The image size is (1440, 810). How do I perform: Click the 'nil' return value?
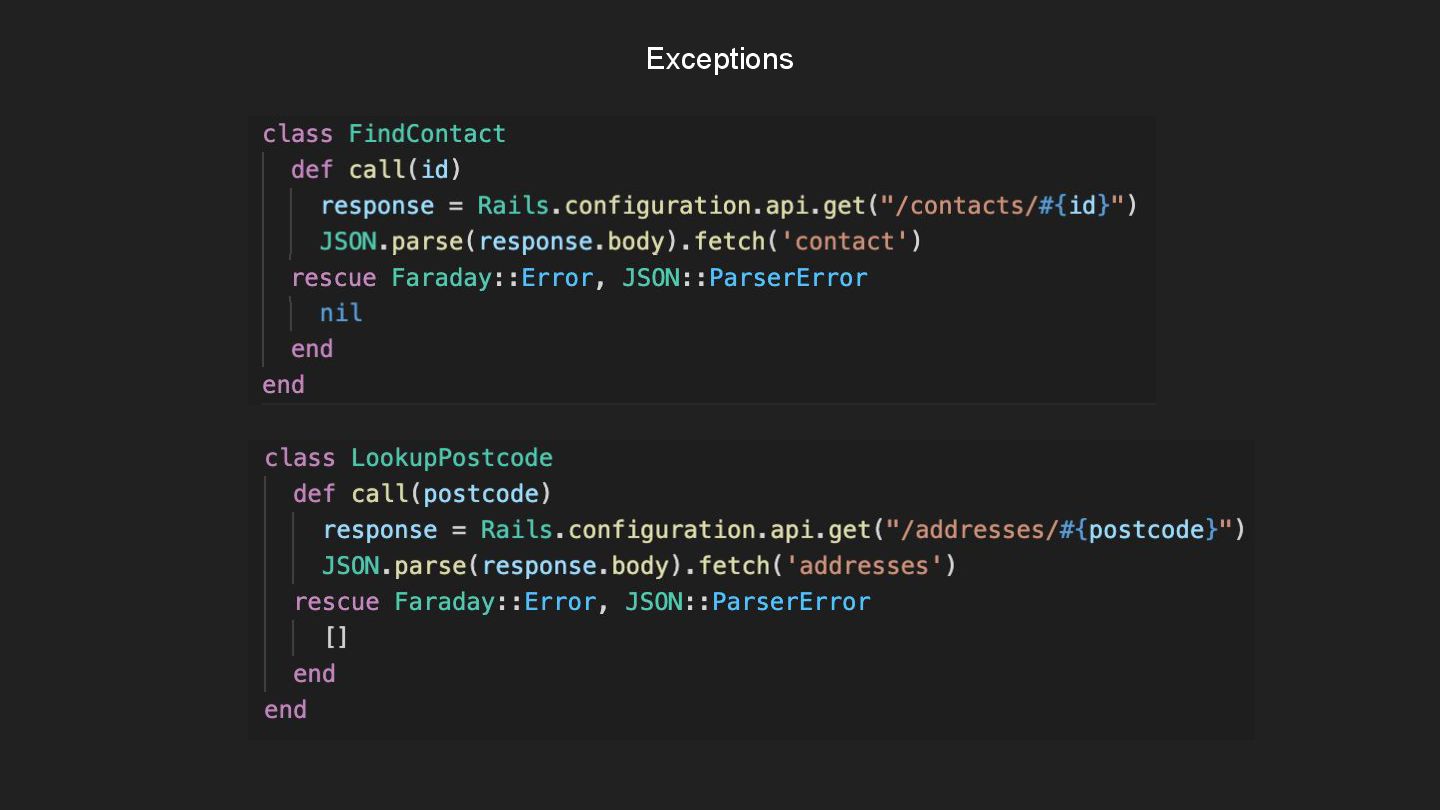click(x=341, y=314)
